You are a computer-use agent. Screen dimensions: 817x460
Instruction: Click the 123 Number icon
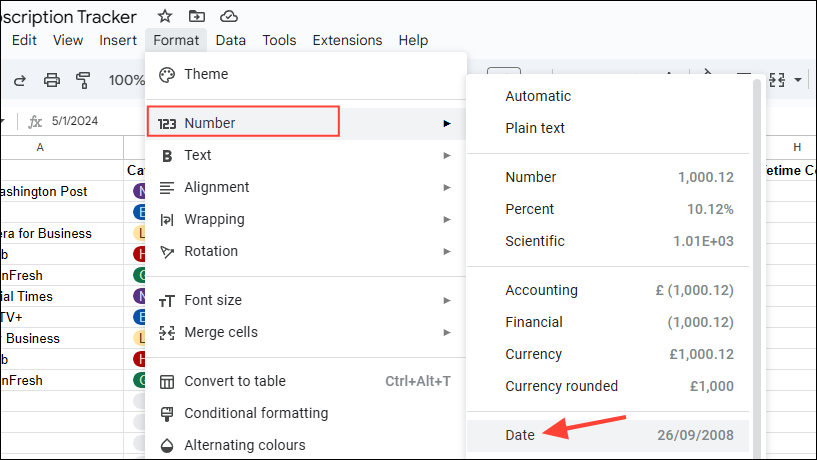coord(167,123)
